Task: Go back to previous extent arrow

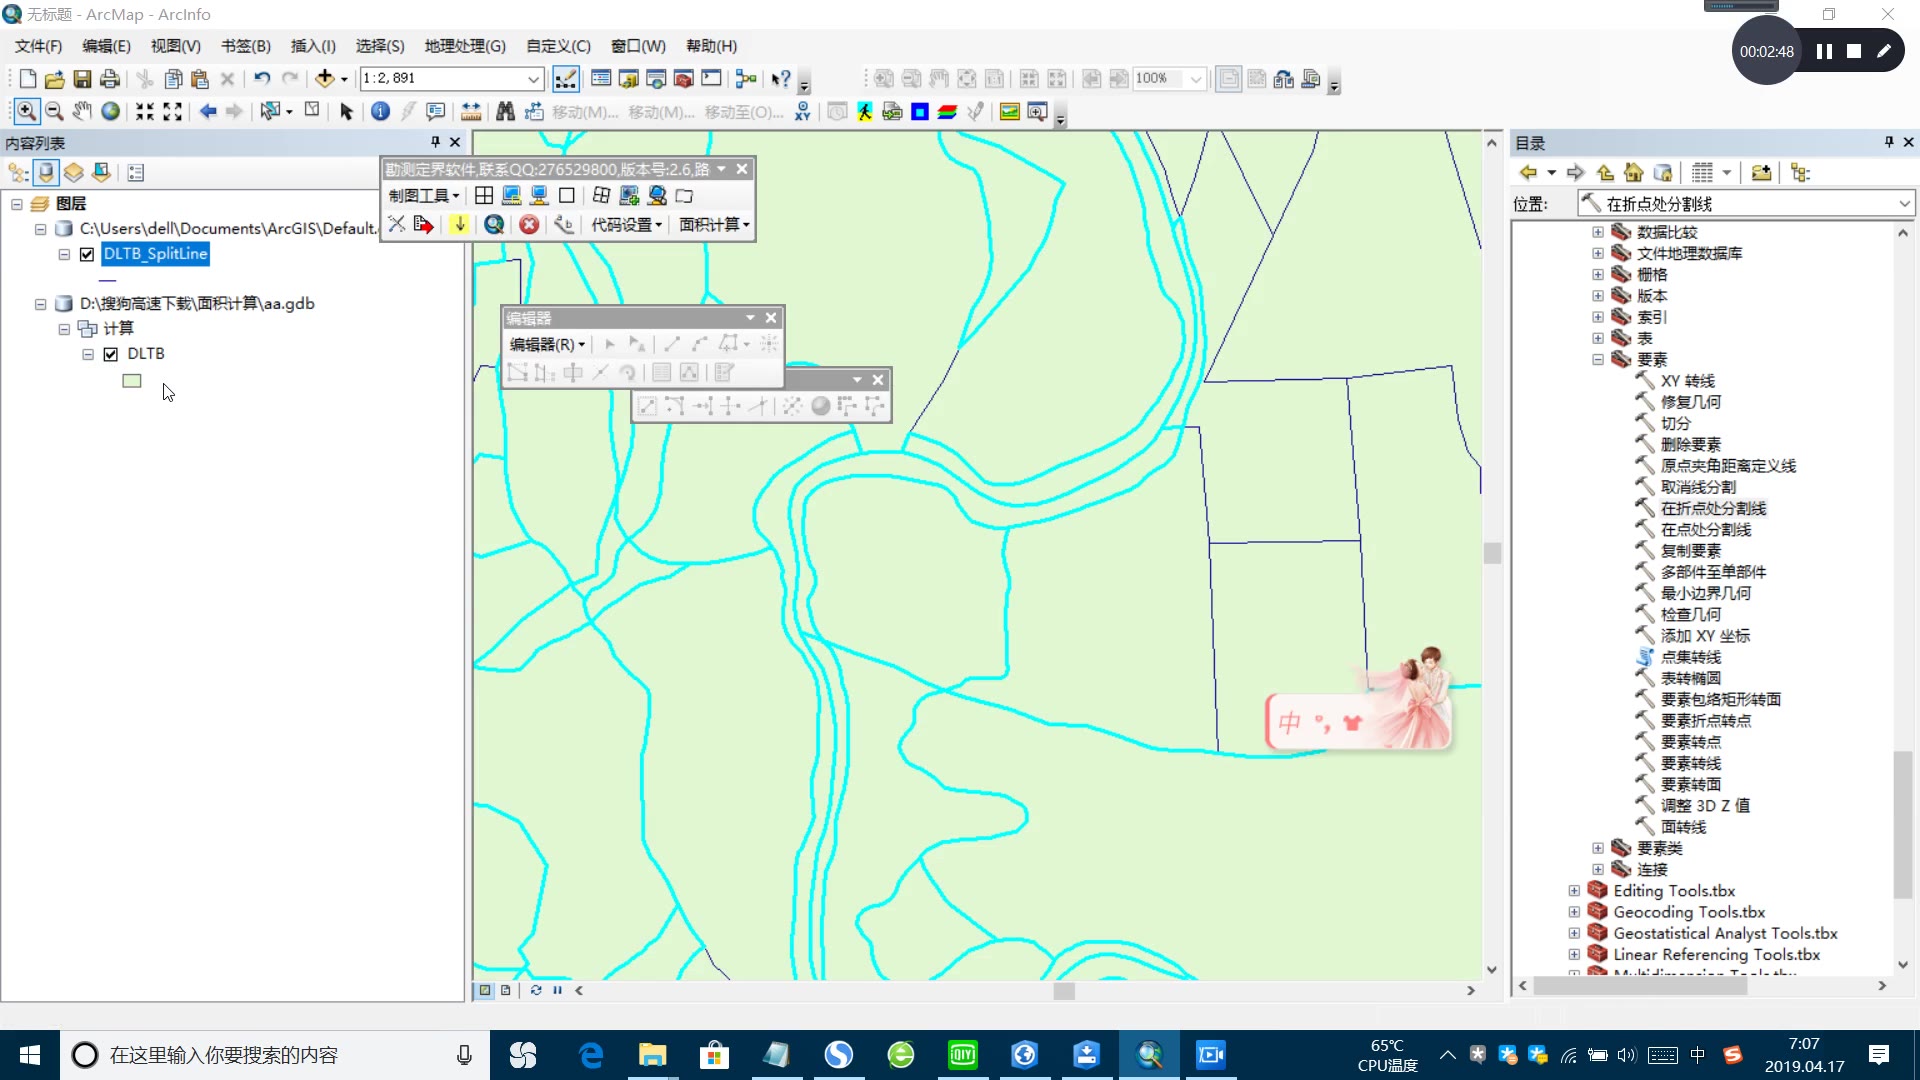Action: tap(208, 111)
